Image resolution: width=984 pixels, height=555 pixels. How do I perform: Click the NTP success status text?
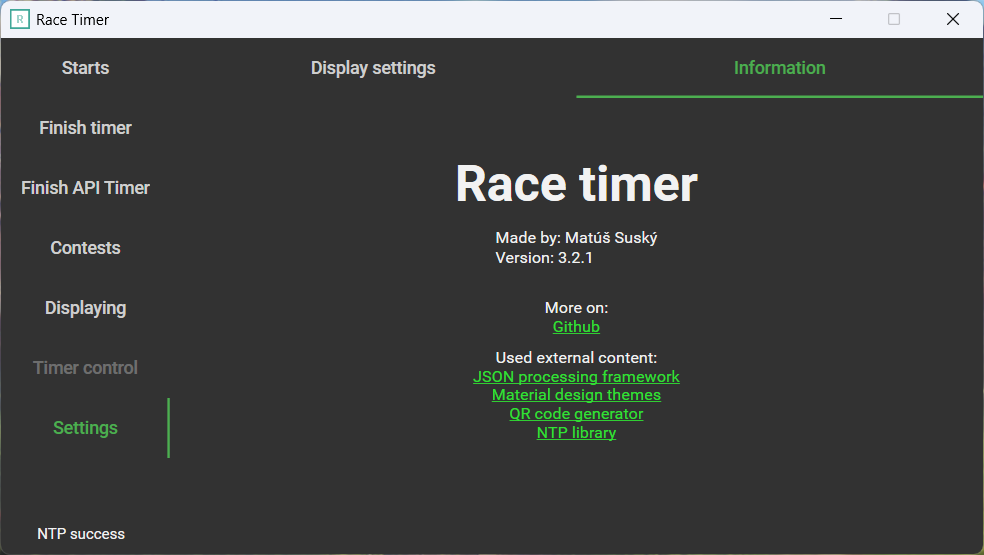pos(81,534)
